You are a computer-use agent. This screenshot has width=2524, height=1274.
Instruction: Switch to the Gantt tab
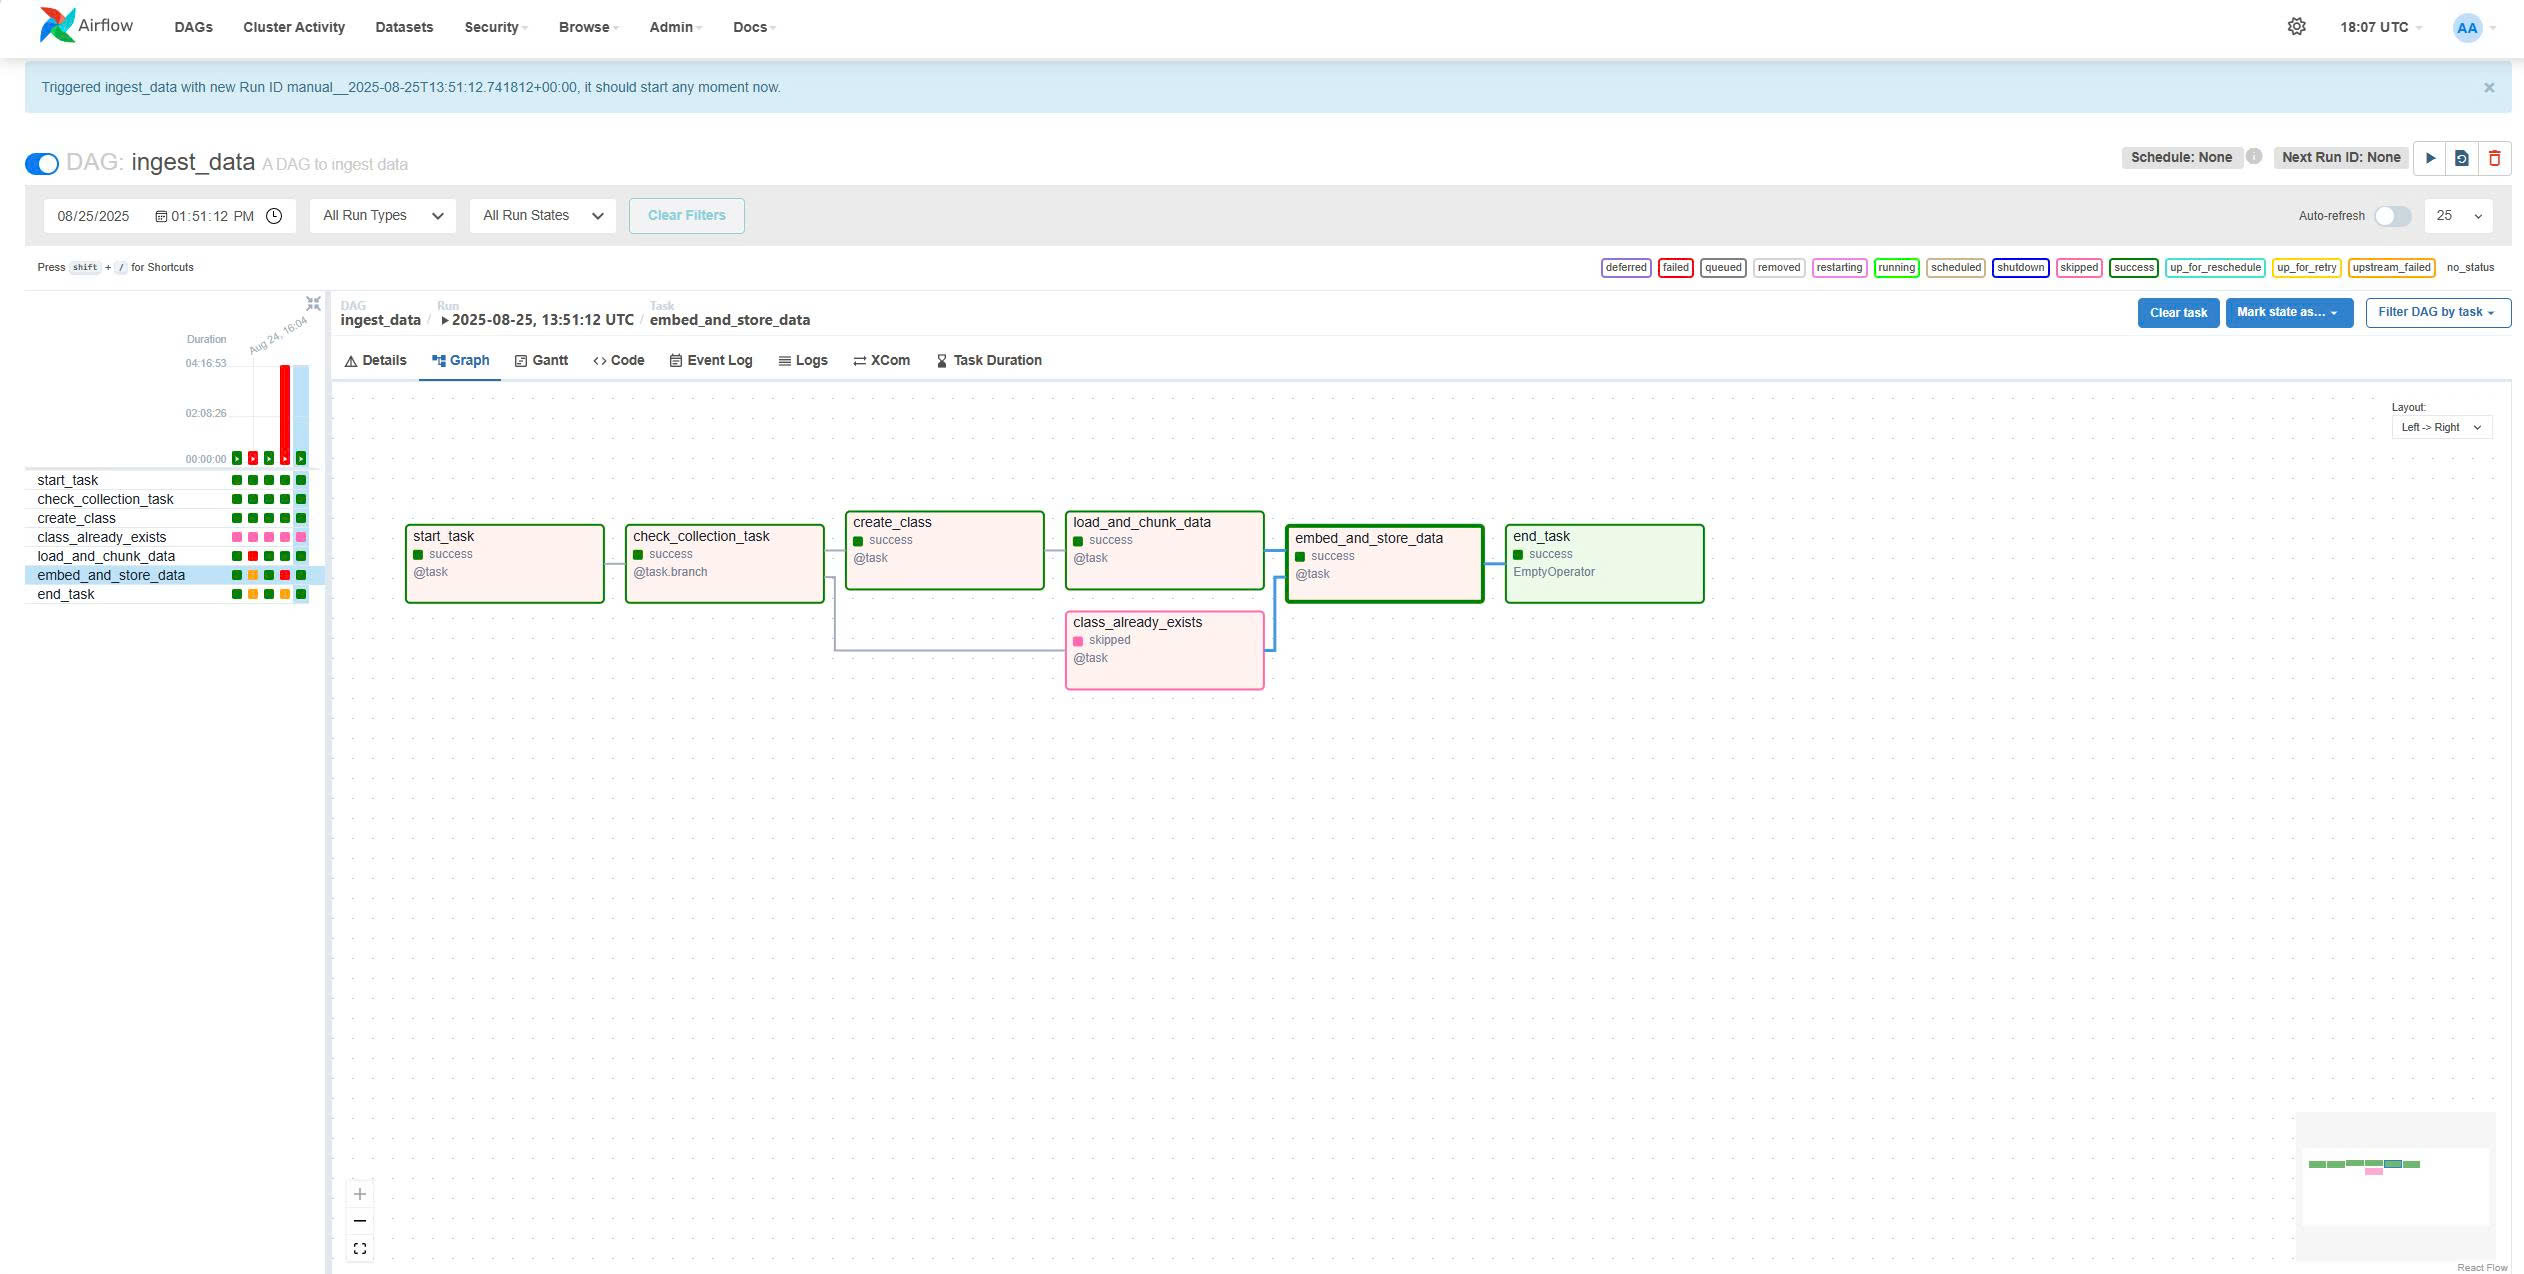pyautogui.click(x=541, y=361)
